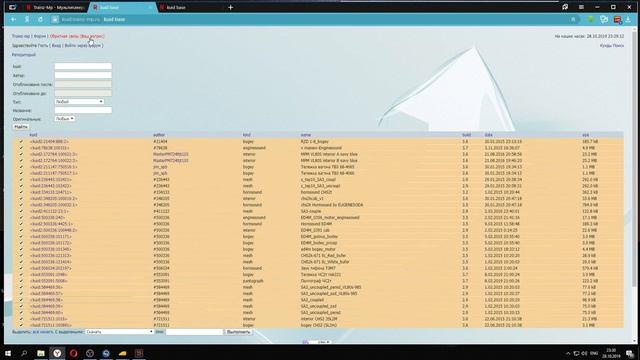Open the Тип dropdown set to Любой
Viewport: 640px width, 360px height.
click(x=79, y=102)
